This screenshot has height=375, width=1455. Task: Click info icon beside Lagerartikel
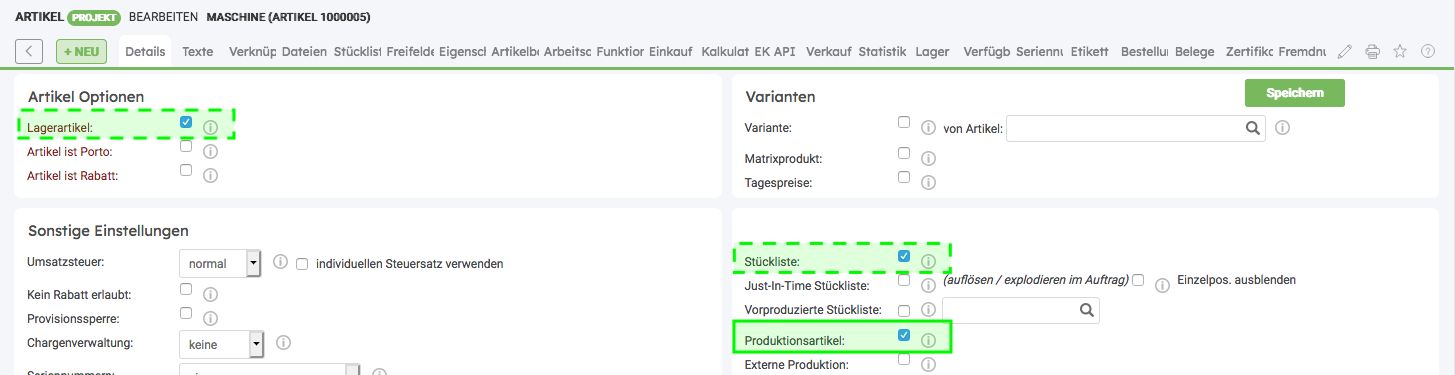tap(210, 128)
